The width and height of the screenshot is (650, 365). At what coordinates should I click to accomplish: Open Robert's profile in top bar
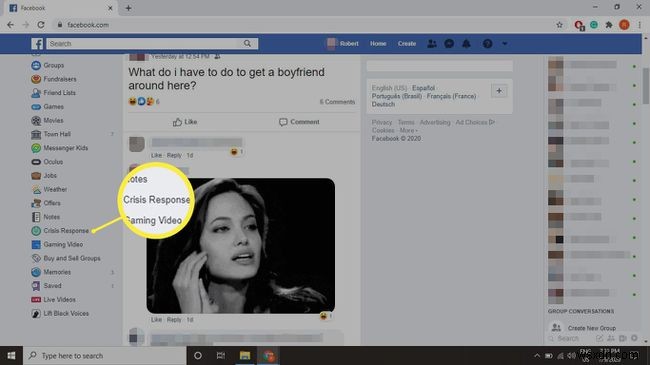point(342,44)
